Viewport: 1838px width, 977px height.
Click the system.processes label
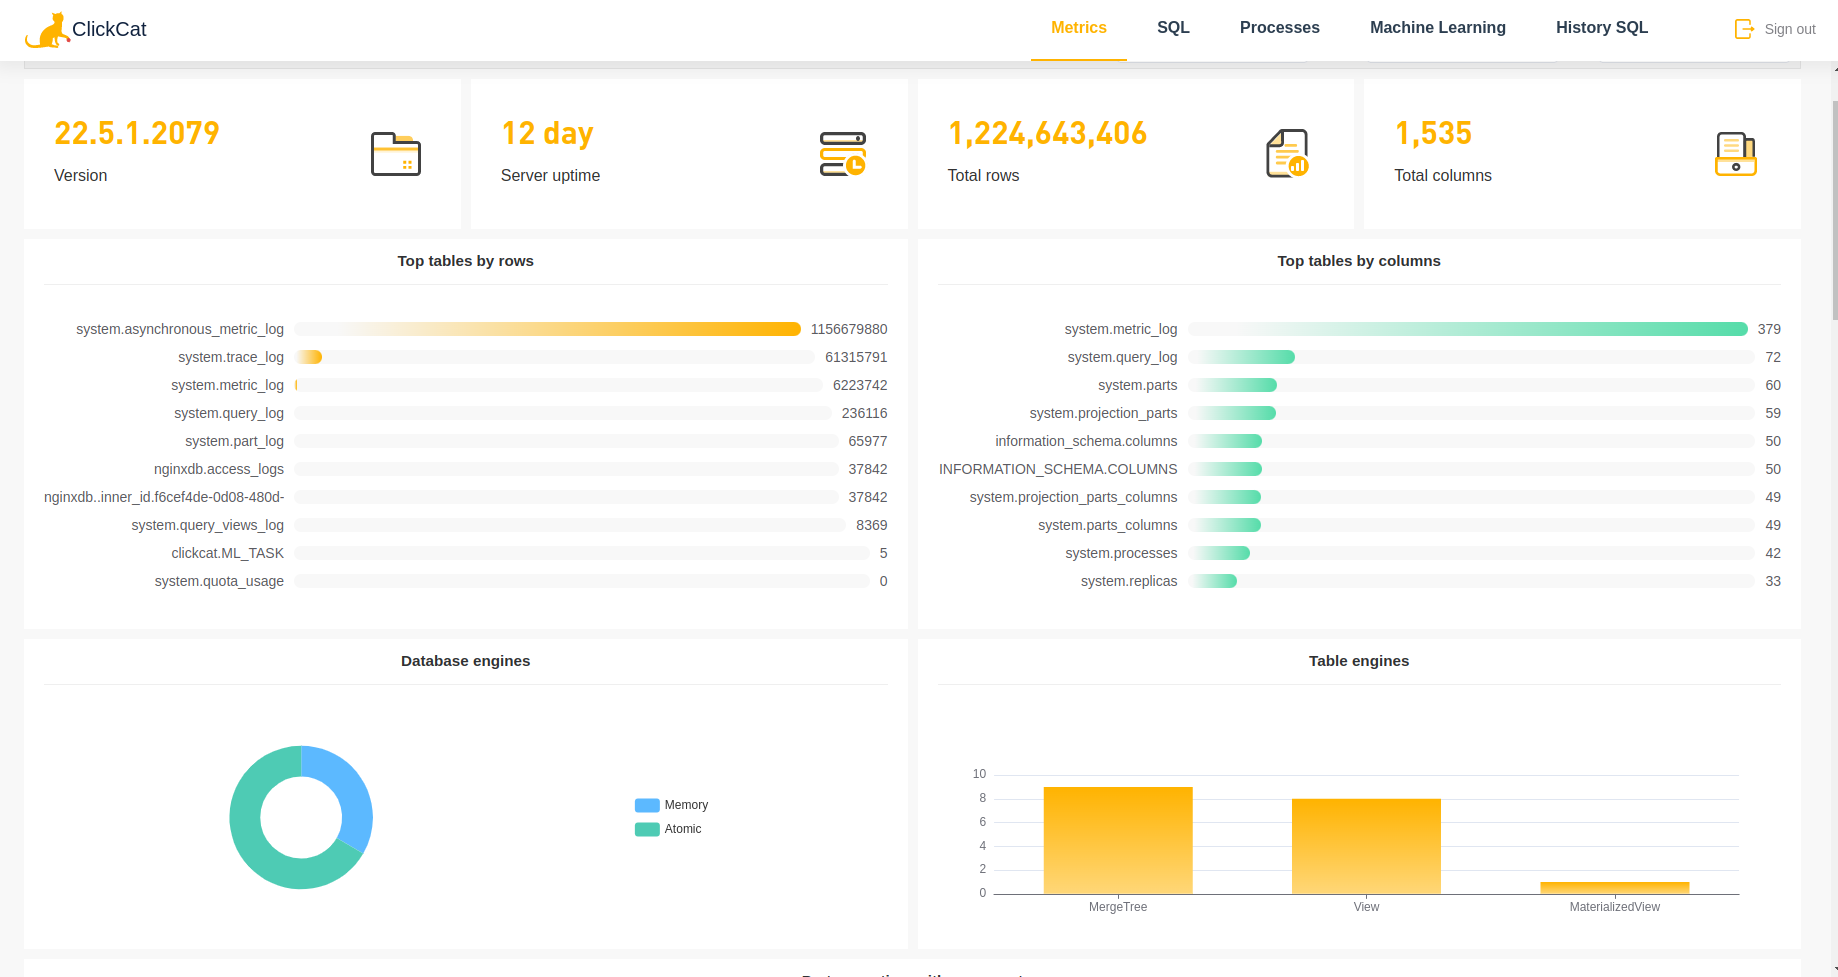click(x=1121, y=553)
